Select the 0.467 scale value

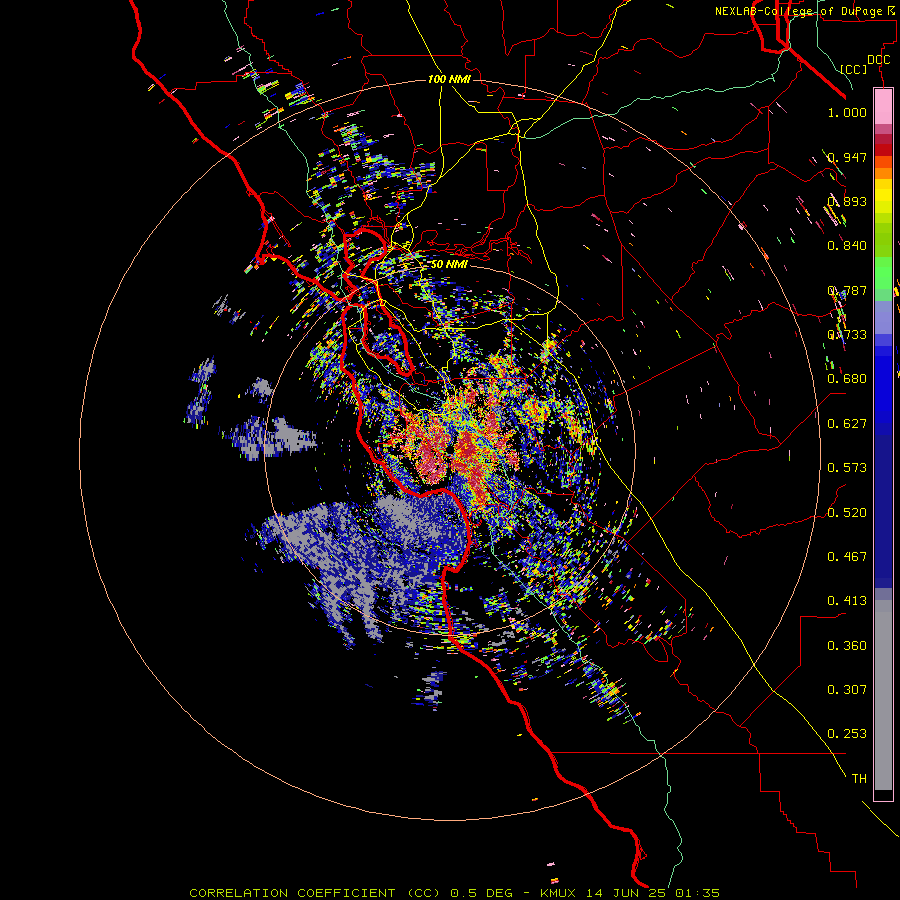pos(847,557)
